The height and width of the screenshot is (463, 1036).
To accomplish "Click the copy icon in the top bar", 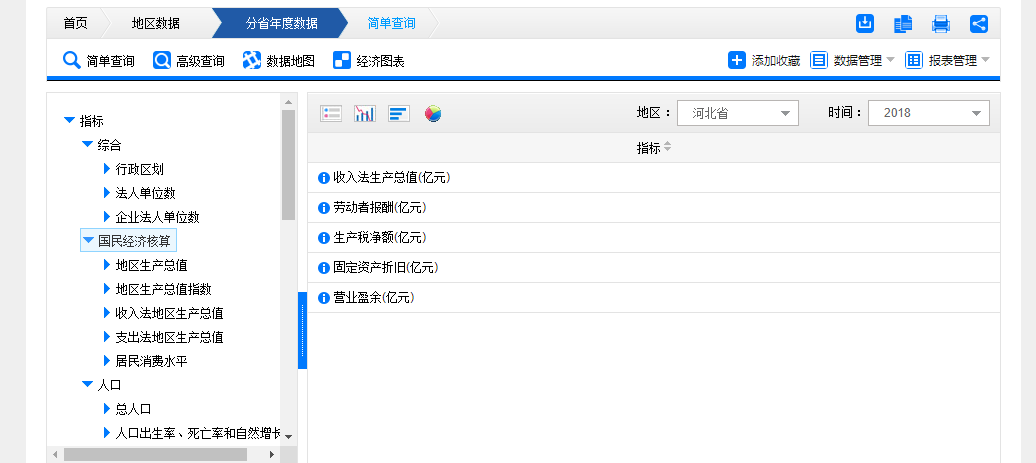I will (x=903, y=24).
